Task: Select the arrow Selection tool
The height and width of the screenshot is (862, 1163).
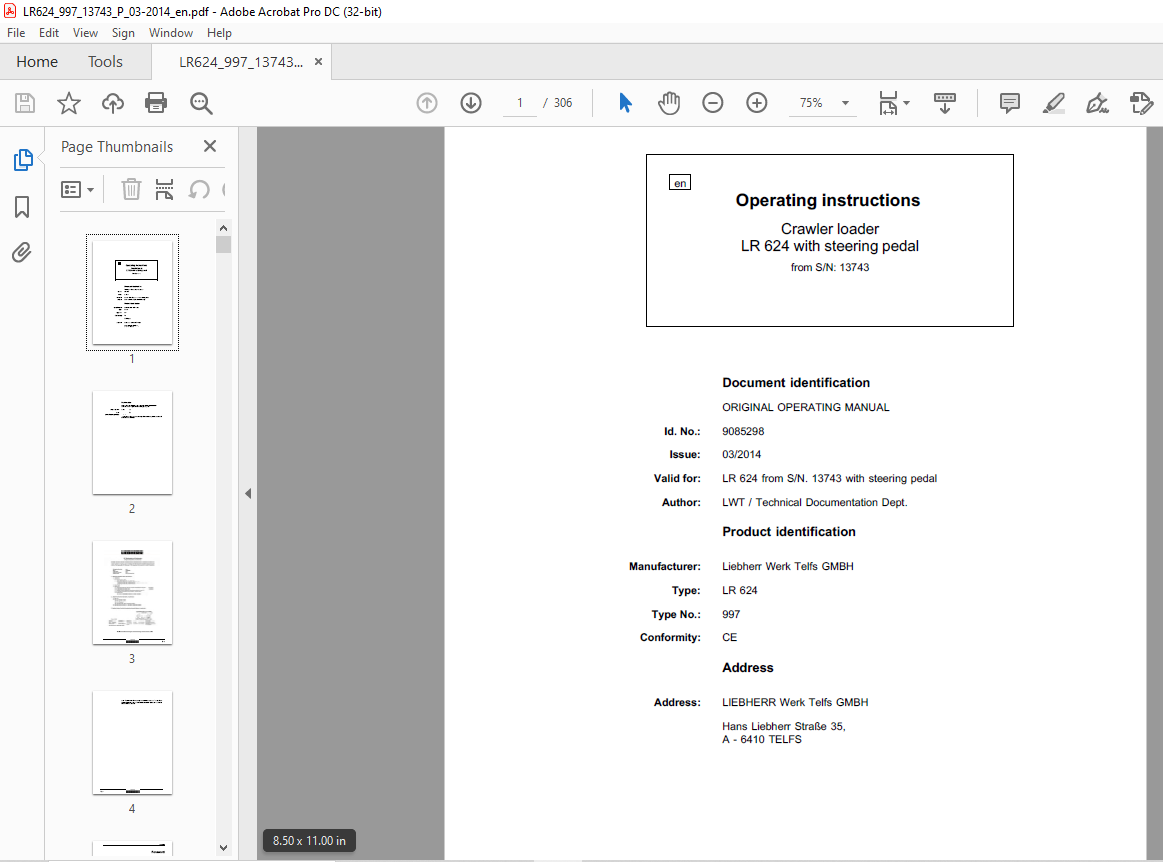Action: (x=625, y=103)
